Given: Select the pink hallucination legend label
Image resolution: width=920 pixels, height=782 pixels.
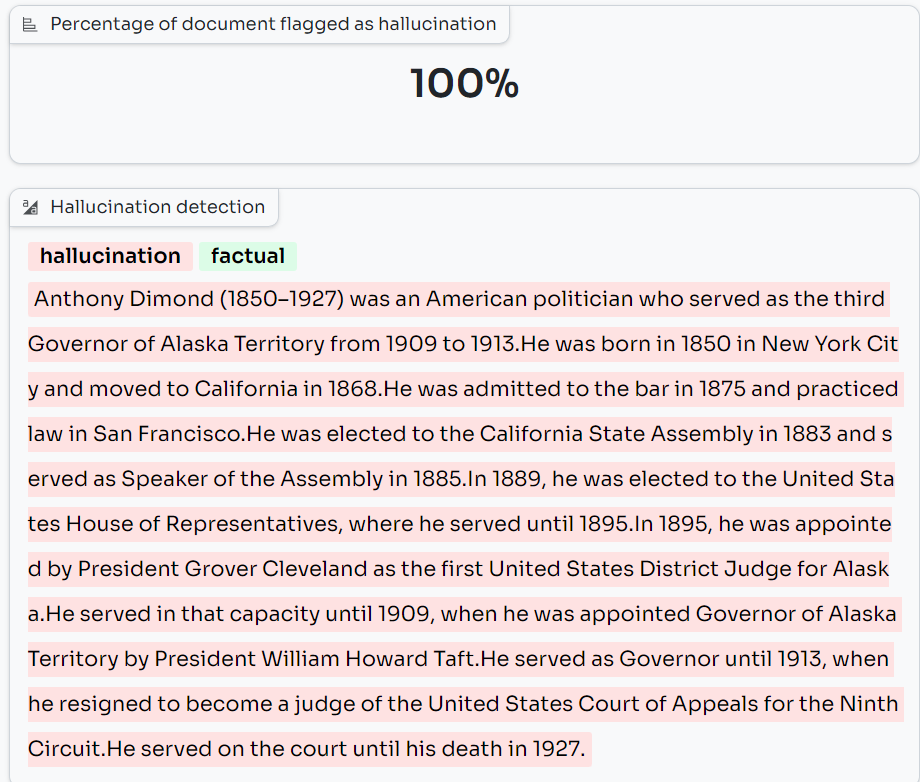Looking at the screenshot, I should [110, 256].
